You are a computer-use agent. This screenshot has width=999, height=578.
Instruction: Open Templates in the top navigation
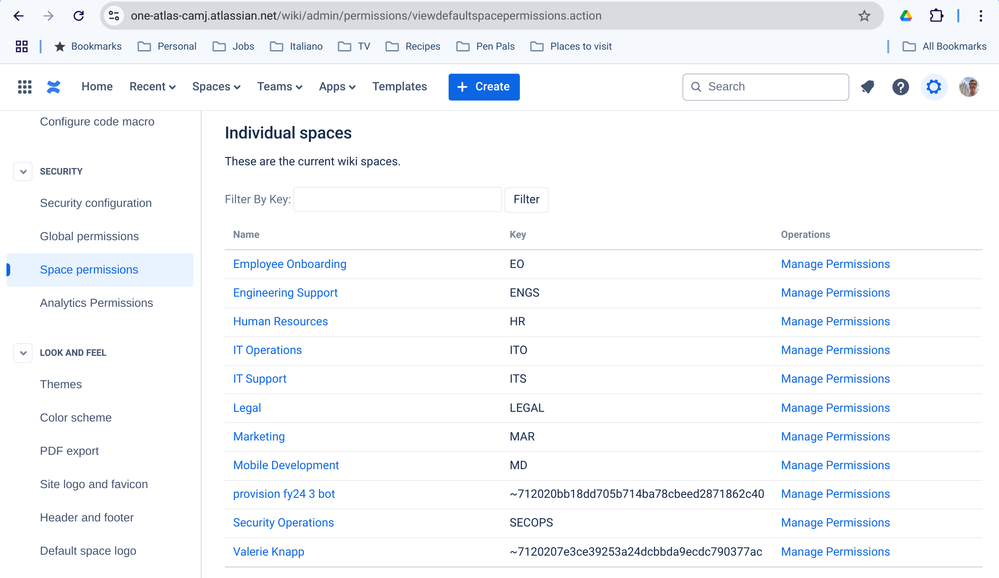tap(399, 87)
